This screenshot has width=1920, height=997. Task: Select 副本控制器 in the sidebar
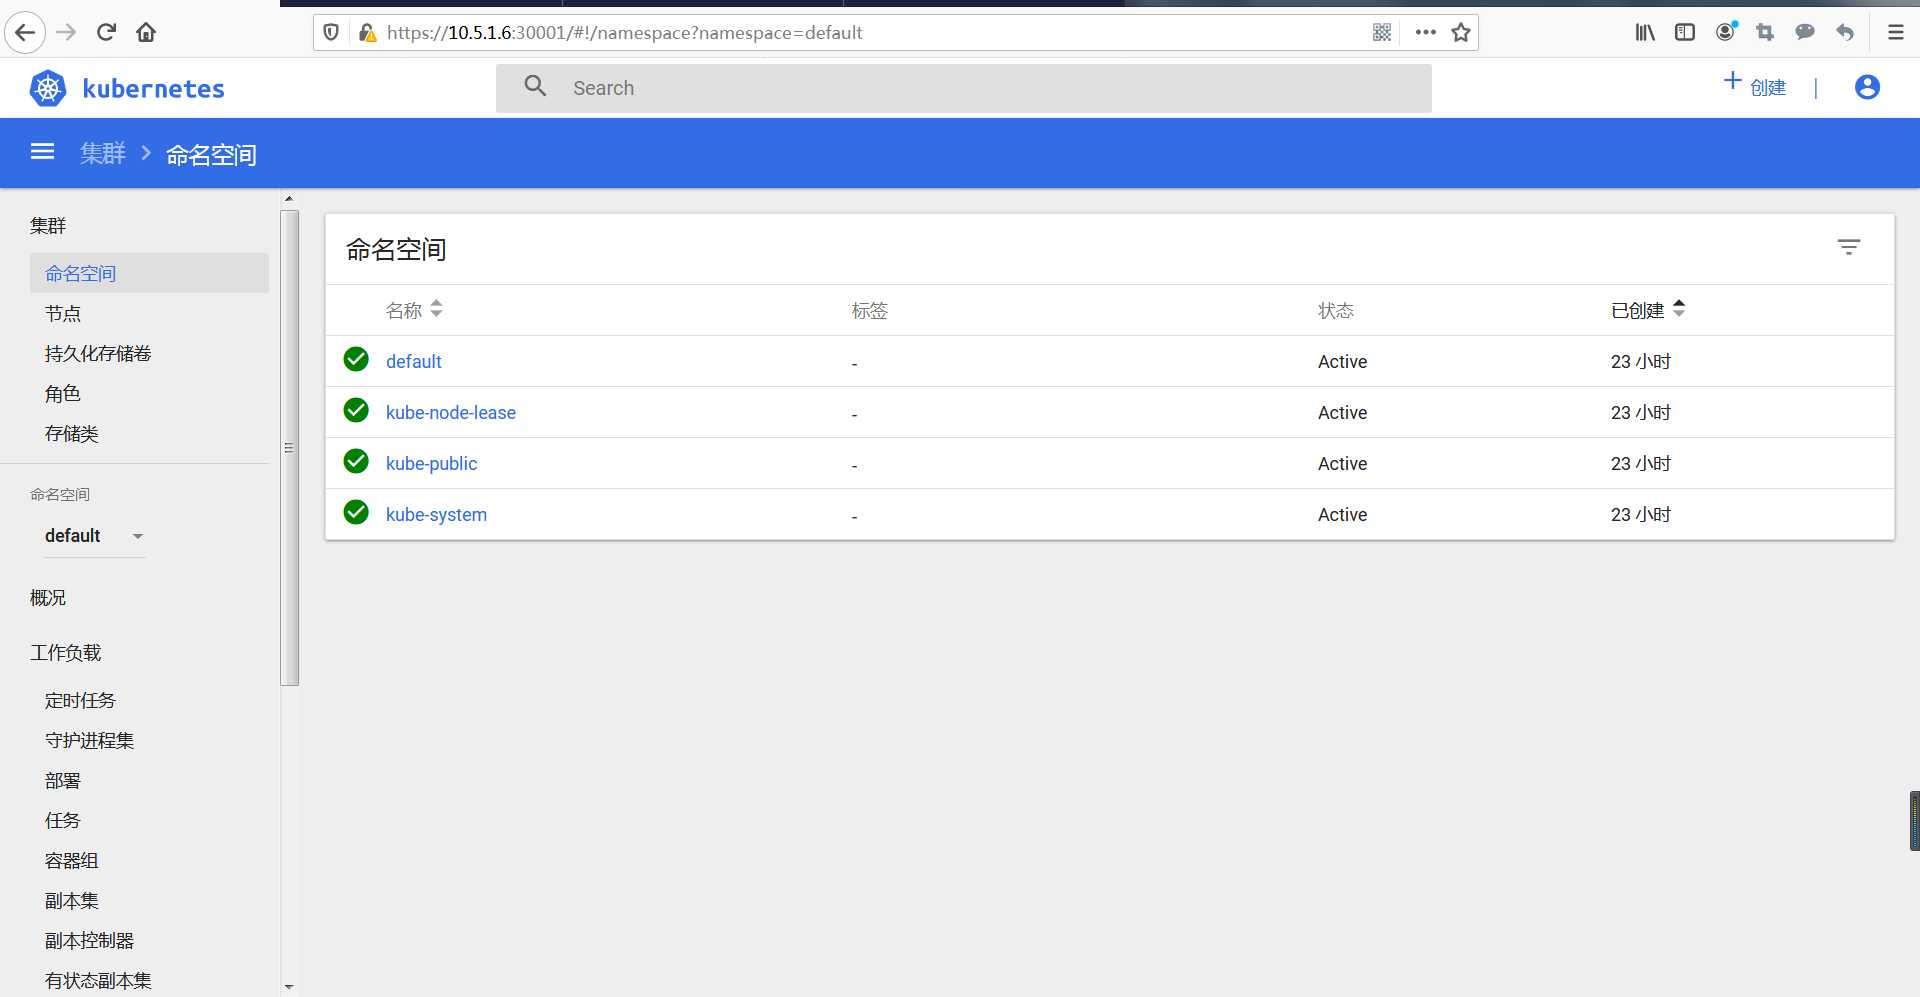[x=89, y=940]
